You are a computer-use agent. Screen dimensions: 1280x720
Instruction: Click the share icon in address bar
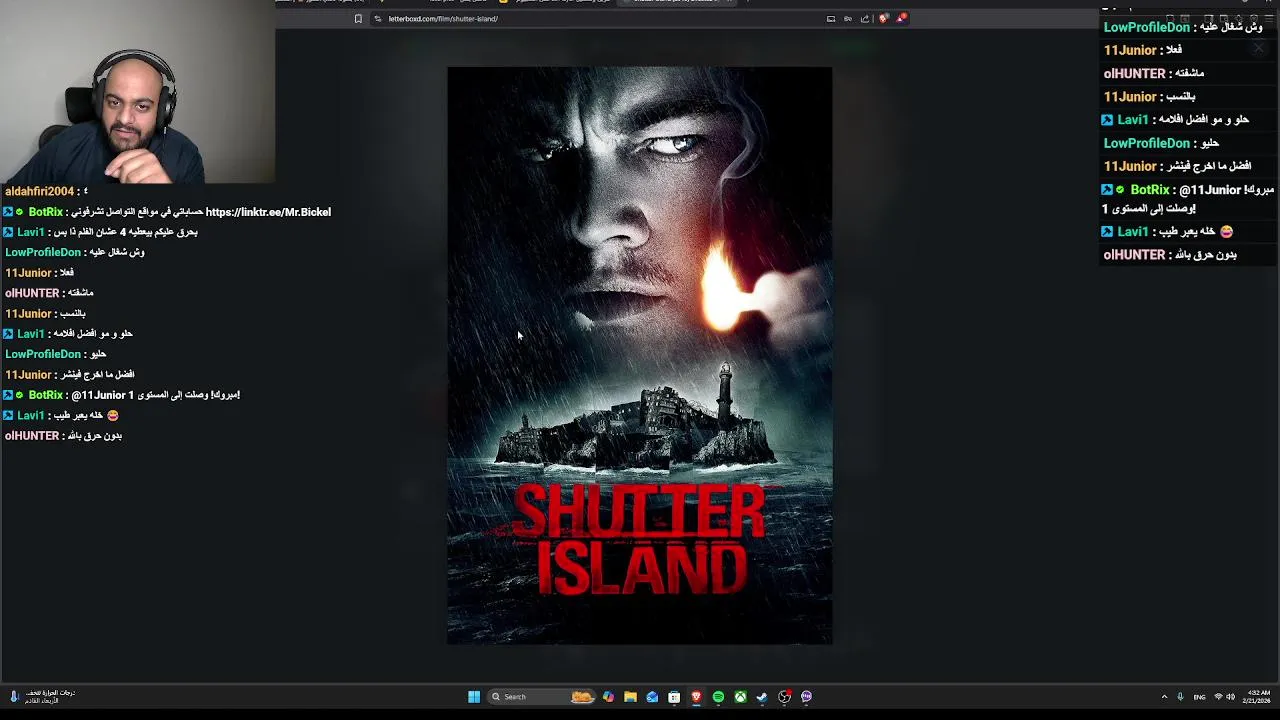865,18
